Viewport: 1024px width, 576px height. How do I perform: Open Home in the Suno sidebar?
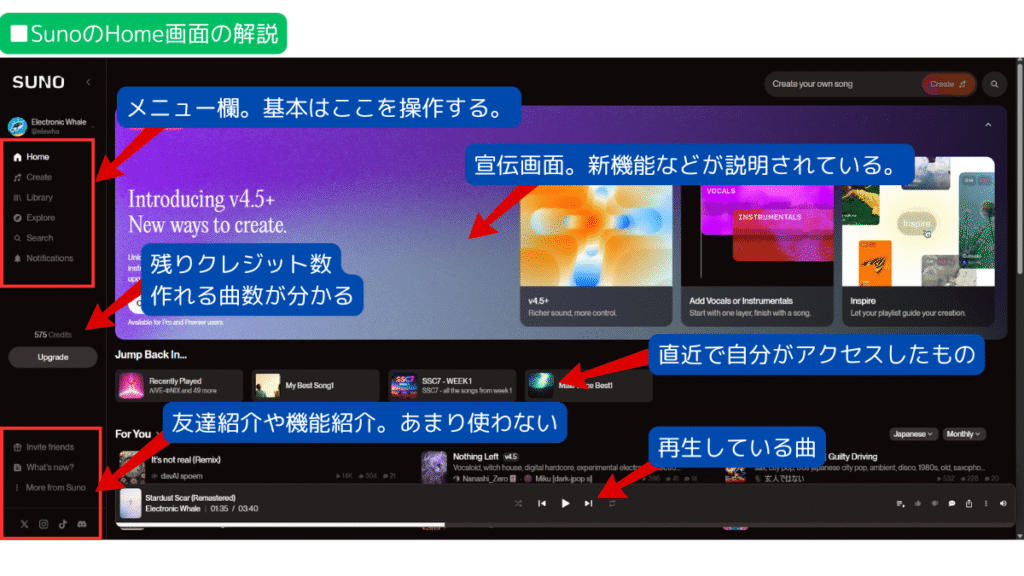(x=31, y=157)
